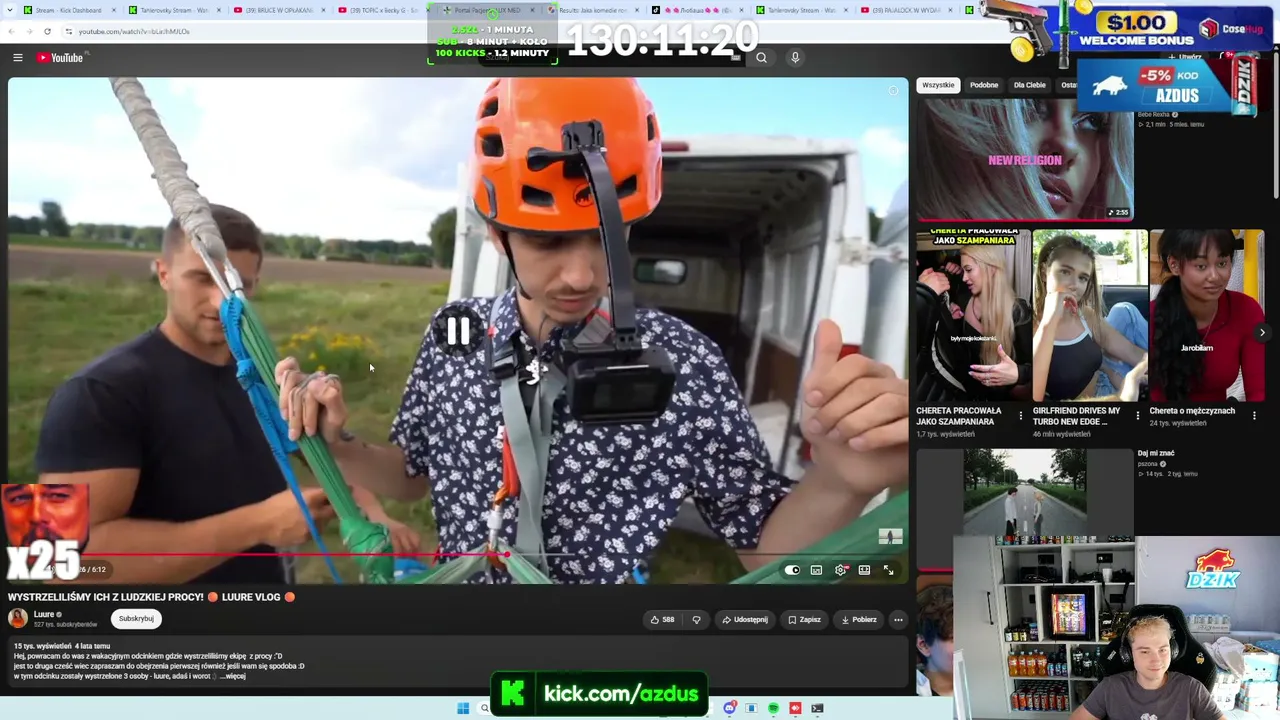Toggle the autoplay switch in the player
The image size is (1280, 720).
tap(792, 570)
